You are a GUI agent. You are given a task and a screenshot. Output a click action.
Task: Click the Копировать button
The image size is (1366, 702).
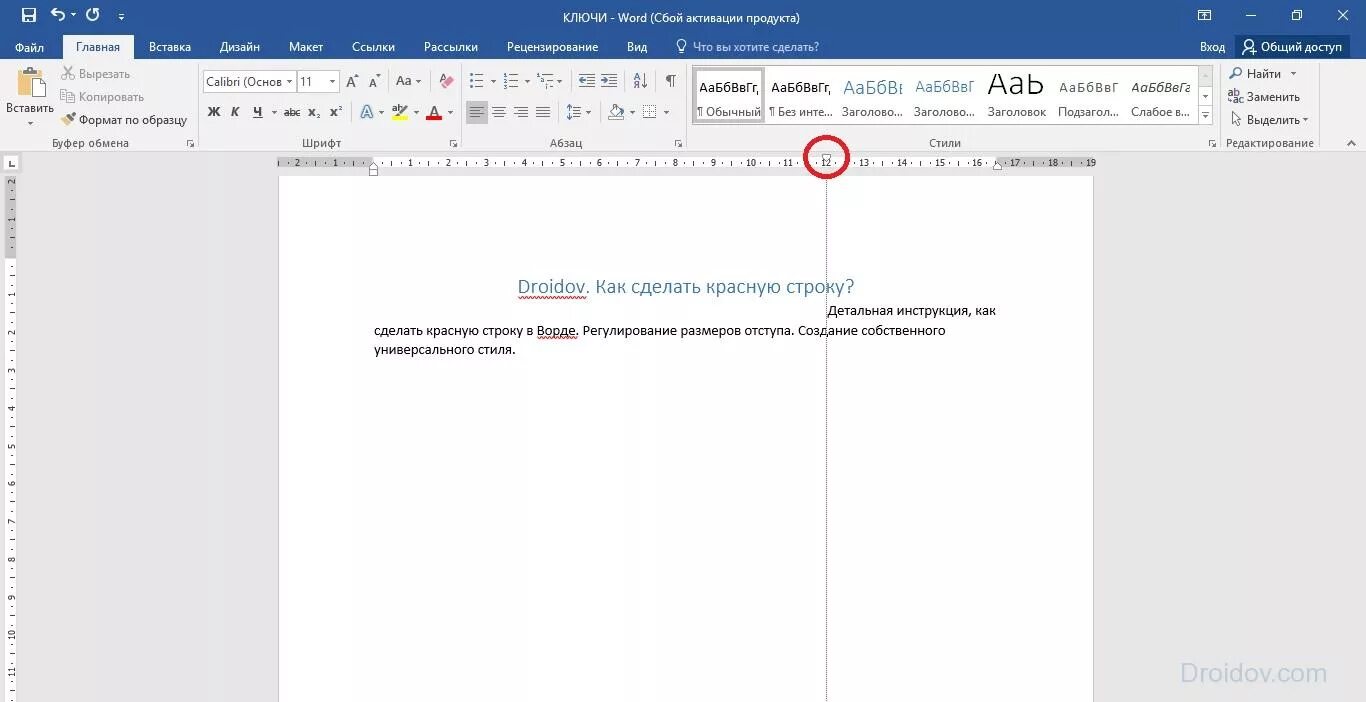[x=102, y=97]
